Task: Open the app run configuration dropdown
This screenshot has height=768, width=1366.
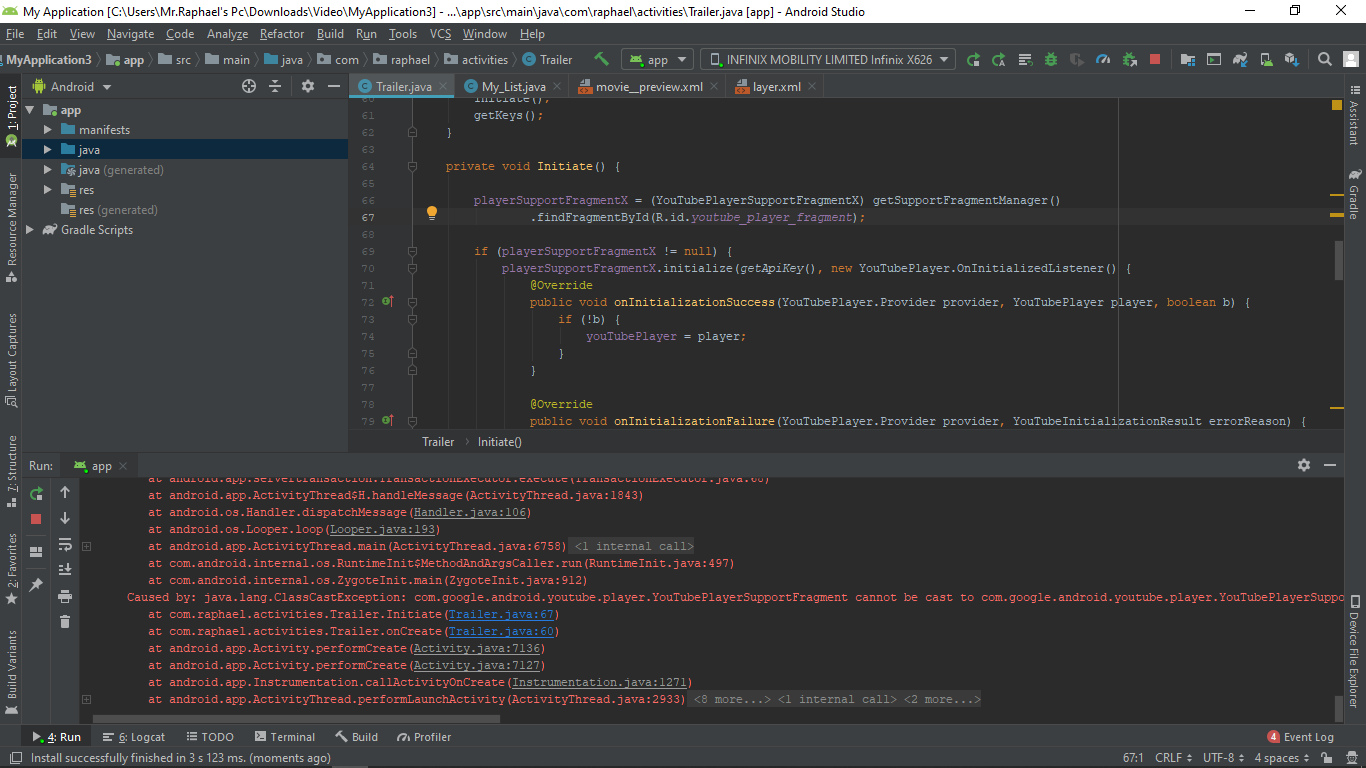Action: pos(657,60)
